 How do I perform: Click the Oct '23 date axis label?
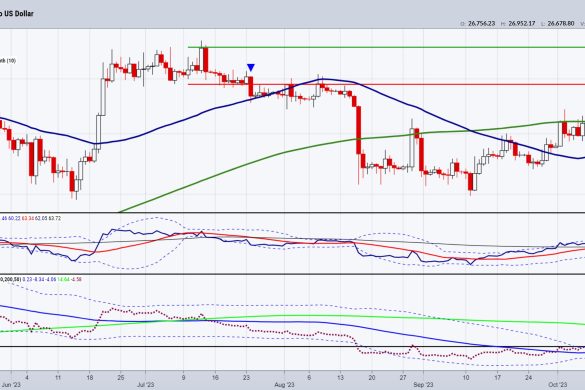click(x=558, y=385)
